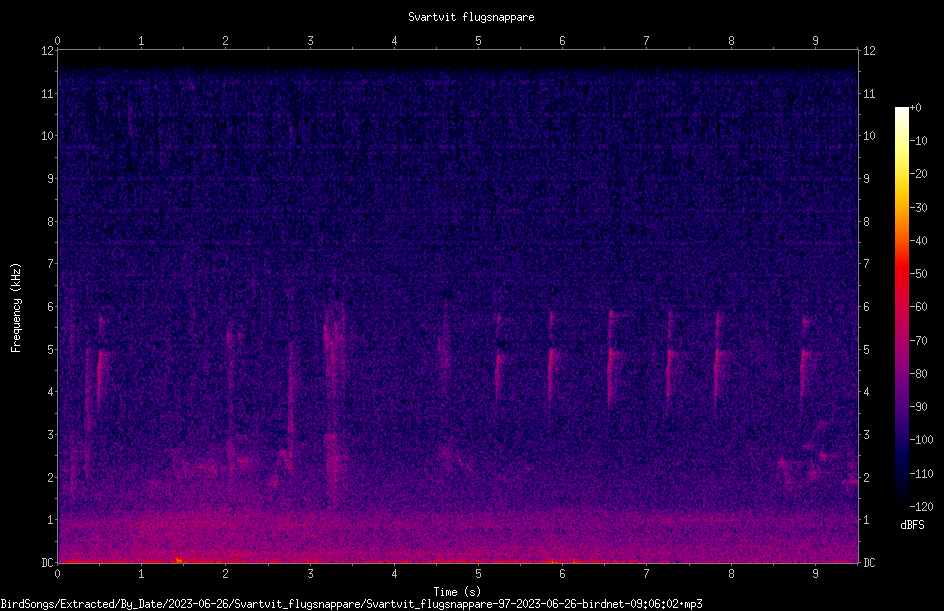Click '10' on the left frequency axis
Screen dimensions: 944x611
(48, 136)
